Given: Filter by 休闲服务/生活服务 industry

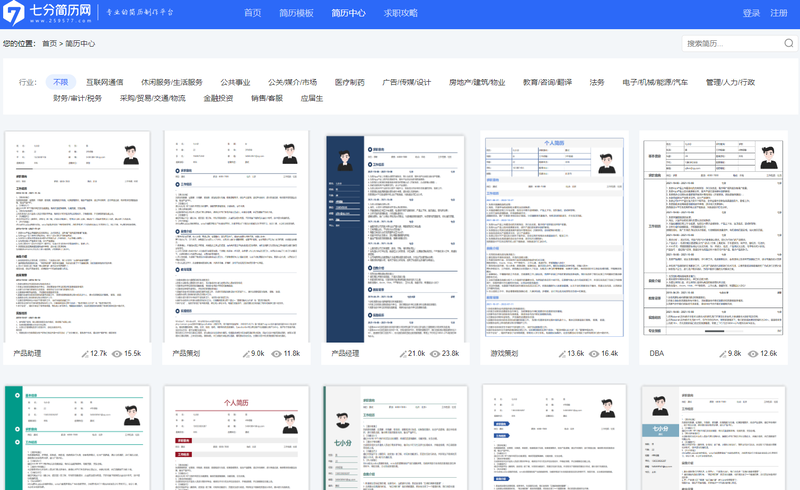Looking at the screenshot, I should [x=172, y=82].
